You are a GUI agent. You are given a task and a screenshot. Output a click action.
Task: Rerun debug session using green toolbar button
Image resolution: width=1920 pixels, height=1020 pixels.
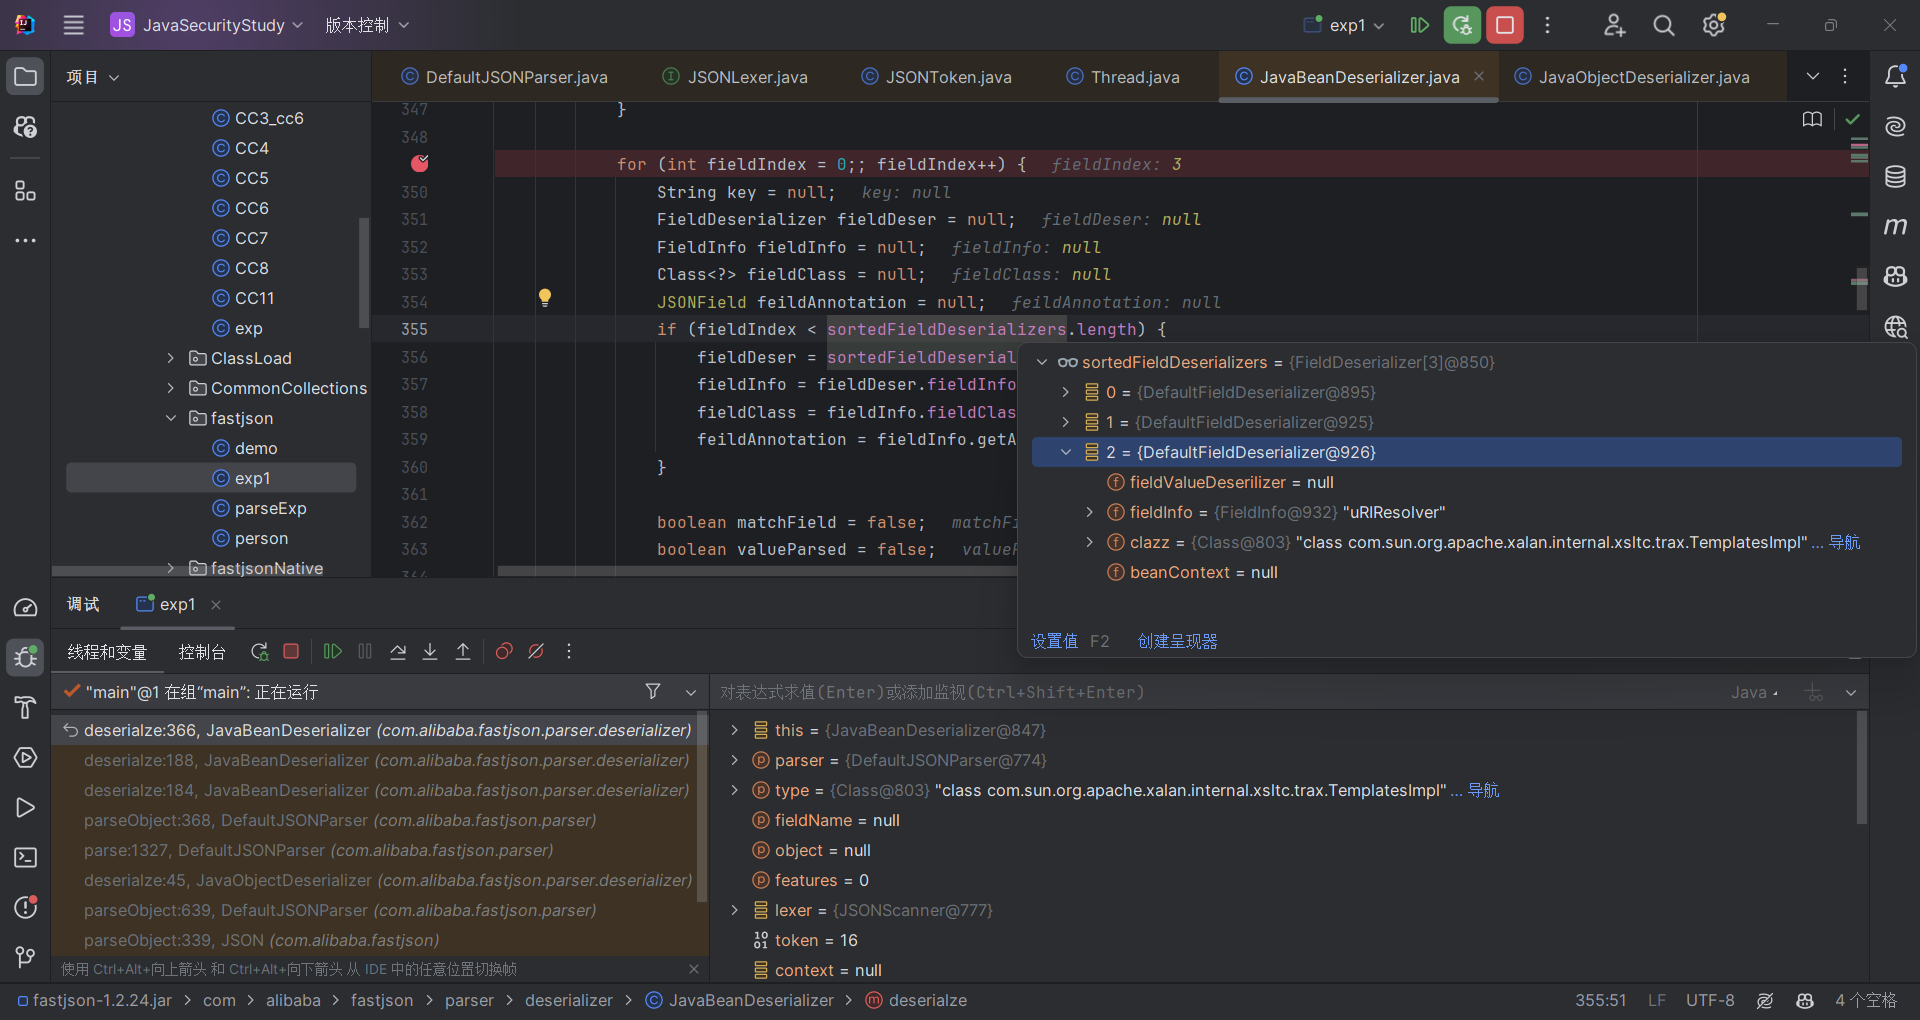[x=1462, y=25]
